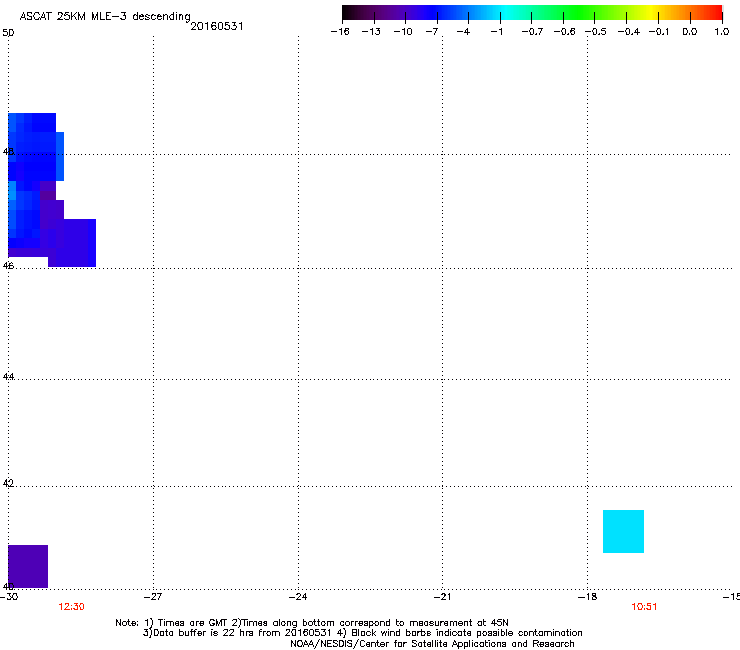
Task: Click the longitude label -24
Action: [298, 597]
